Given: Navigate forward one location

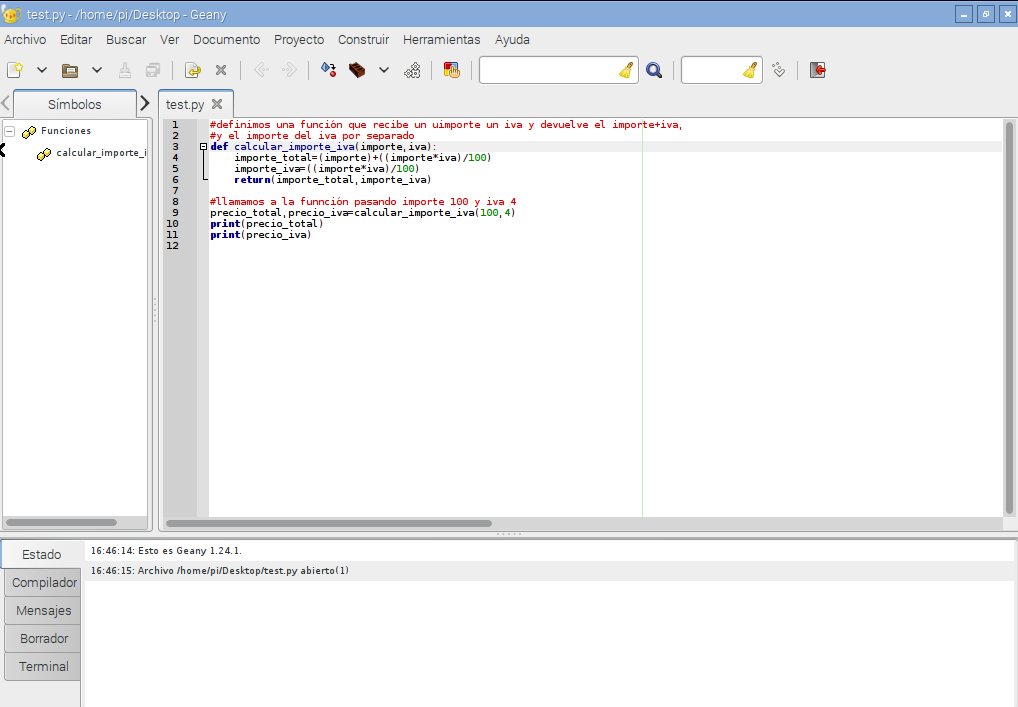Looking at the screenshot, I should (289, 70).
